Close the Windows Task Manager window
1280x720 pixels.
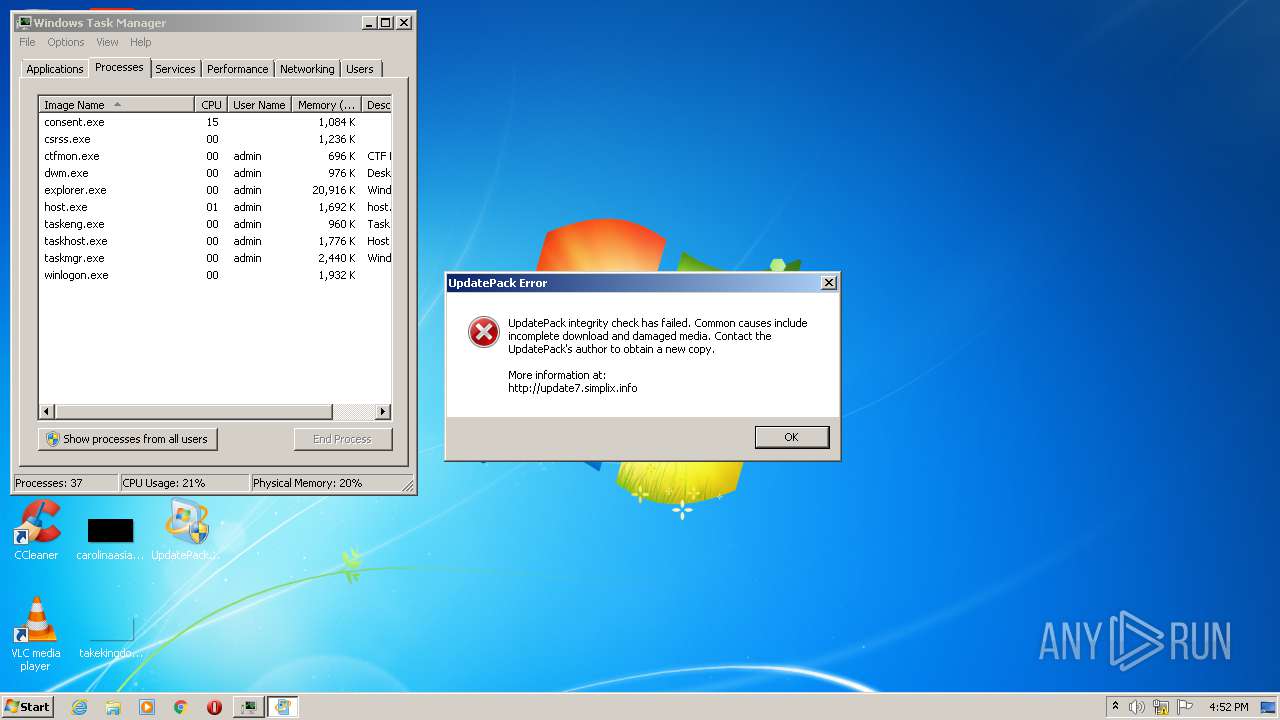click(404, 22)
